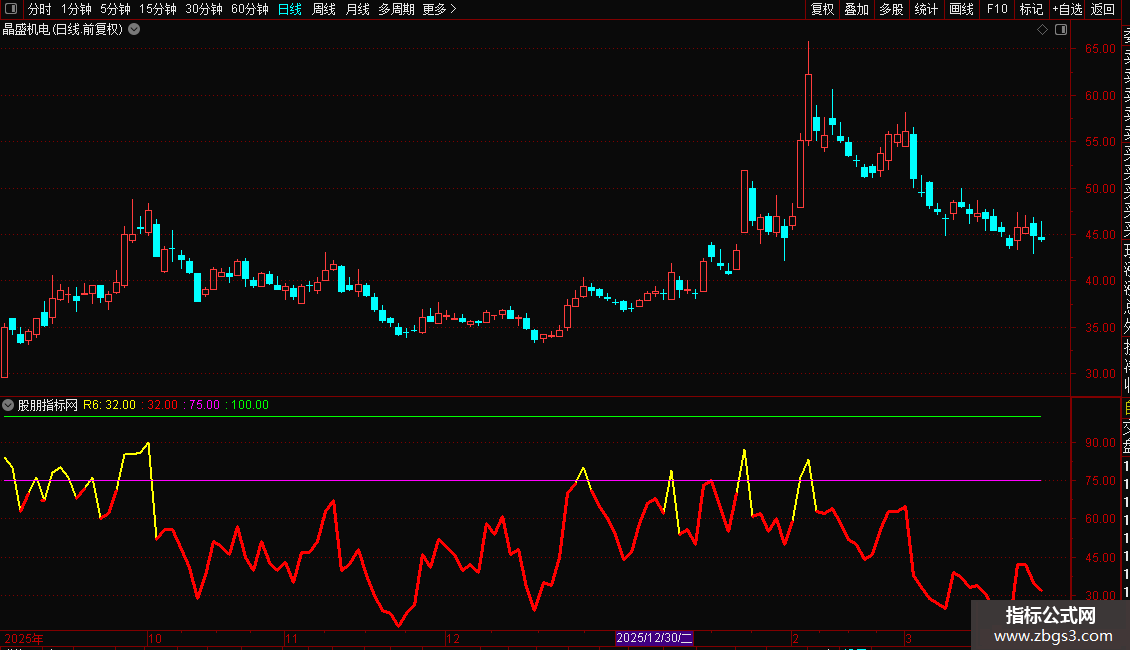Select the 60分钟 period tab
Viewport: 1130px width, 650px height.
[249, 9]
